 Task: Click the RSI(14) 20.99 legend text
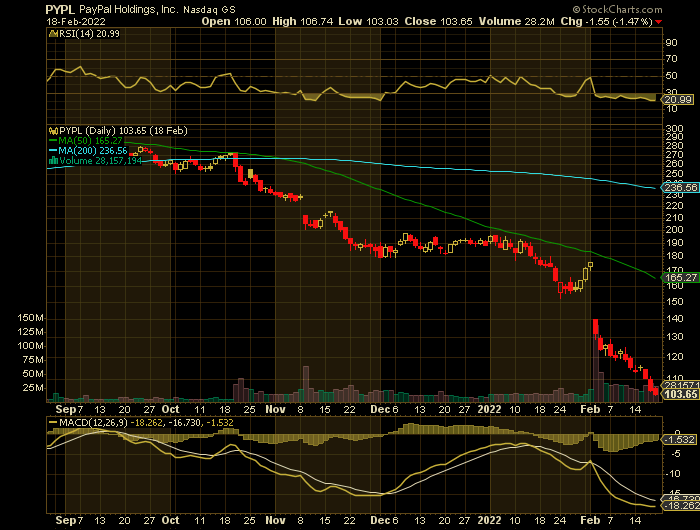(x=89, y=33)
